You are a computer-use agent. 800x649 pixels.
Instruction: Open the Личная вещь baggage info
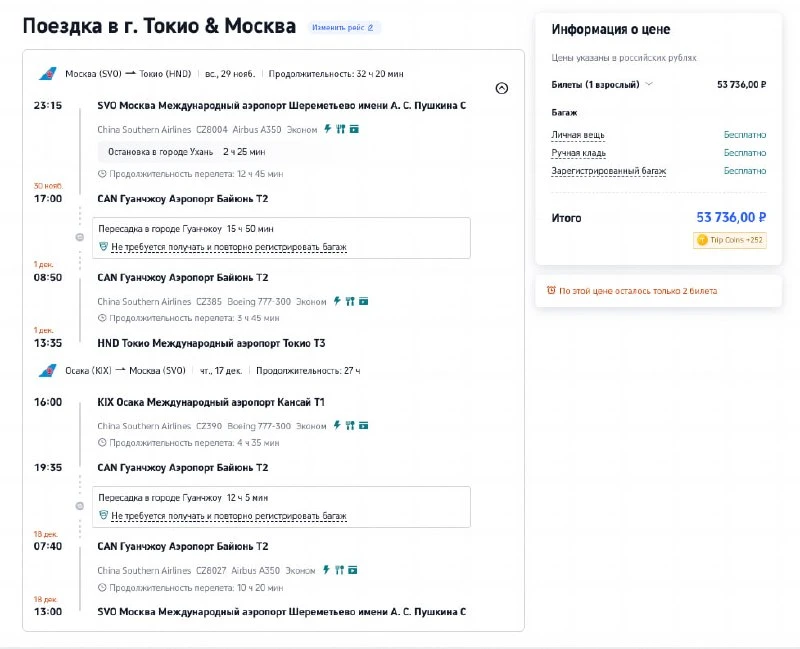point(578,135)
